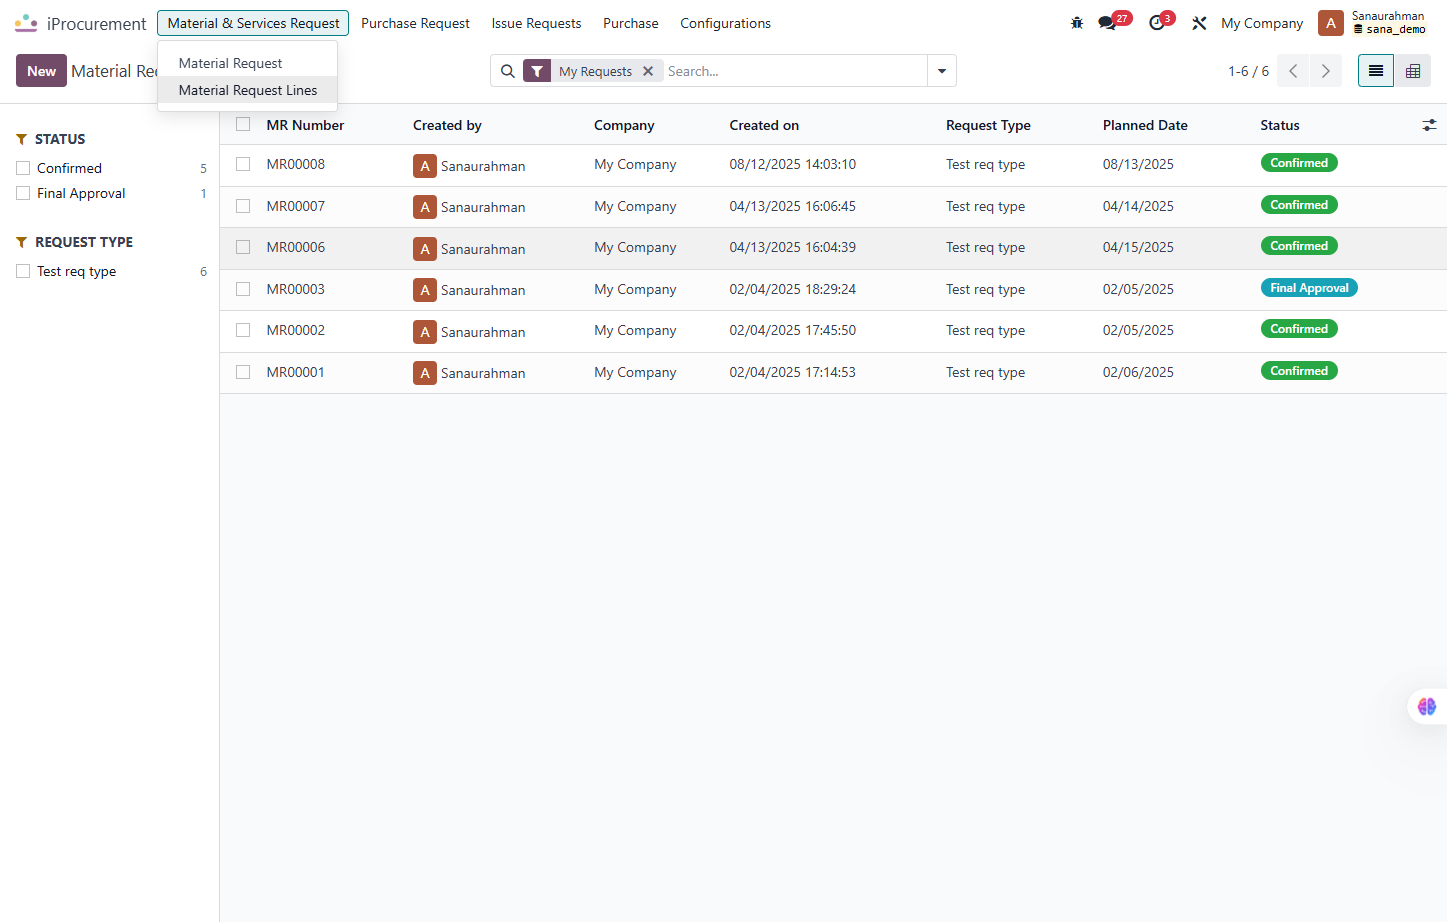Screen dimensions: 1447x922
Task: Check the Test req type filter
Action: click(x=23, y=271)
